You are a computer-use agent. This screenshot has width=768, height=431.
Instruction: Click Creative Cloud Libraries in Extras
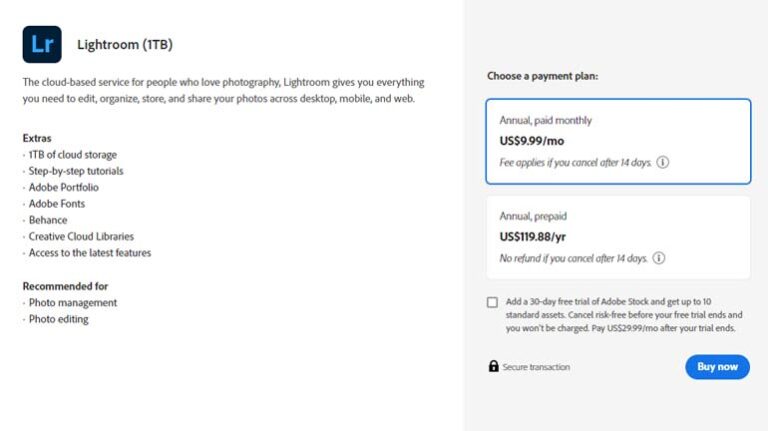[x=81, y=236]
